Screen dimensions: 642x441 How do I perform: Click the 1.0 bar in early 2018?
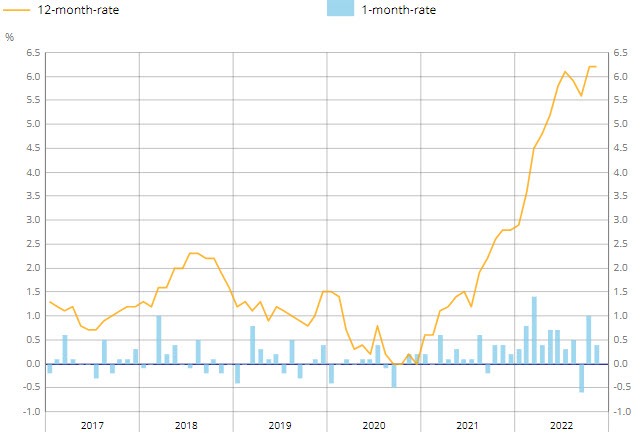click(x=159, y=339)
